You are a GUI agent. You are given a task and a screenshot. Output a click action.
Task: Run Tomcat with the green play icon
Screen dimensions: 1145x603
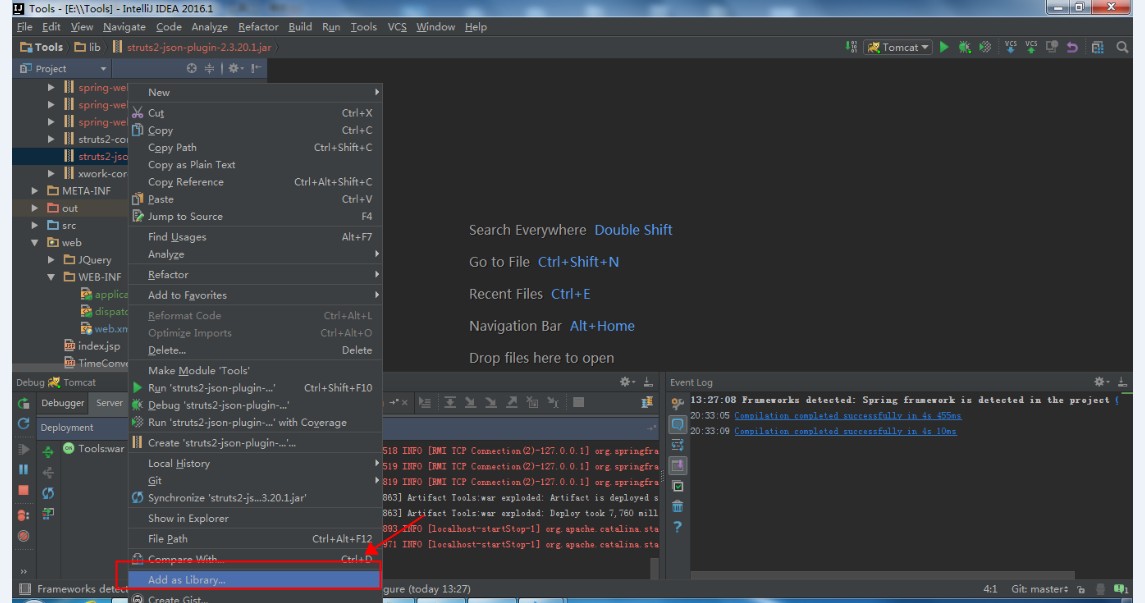tap(944, 47)
